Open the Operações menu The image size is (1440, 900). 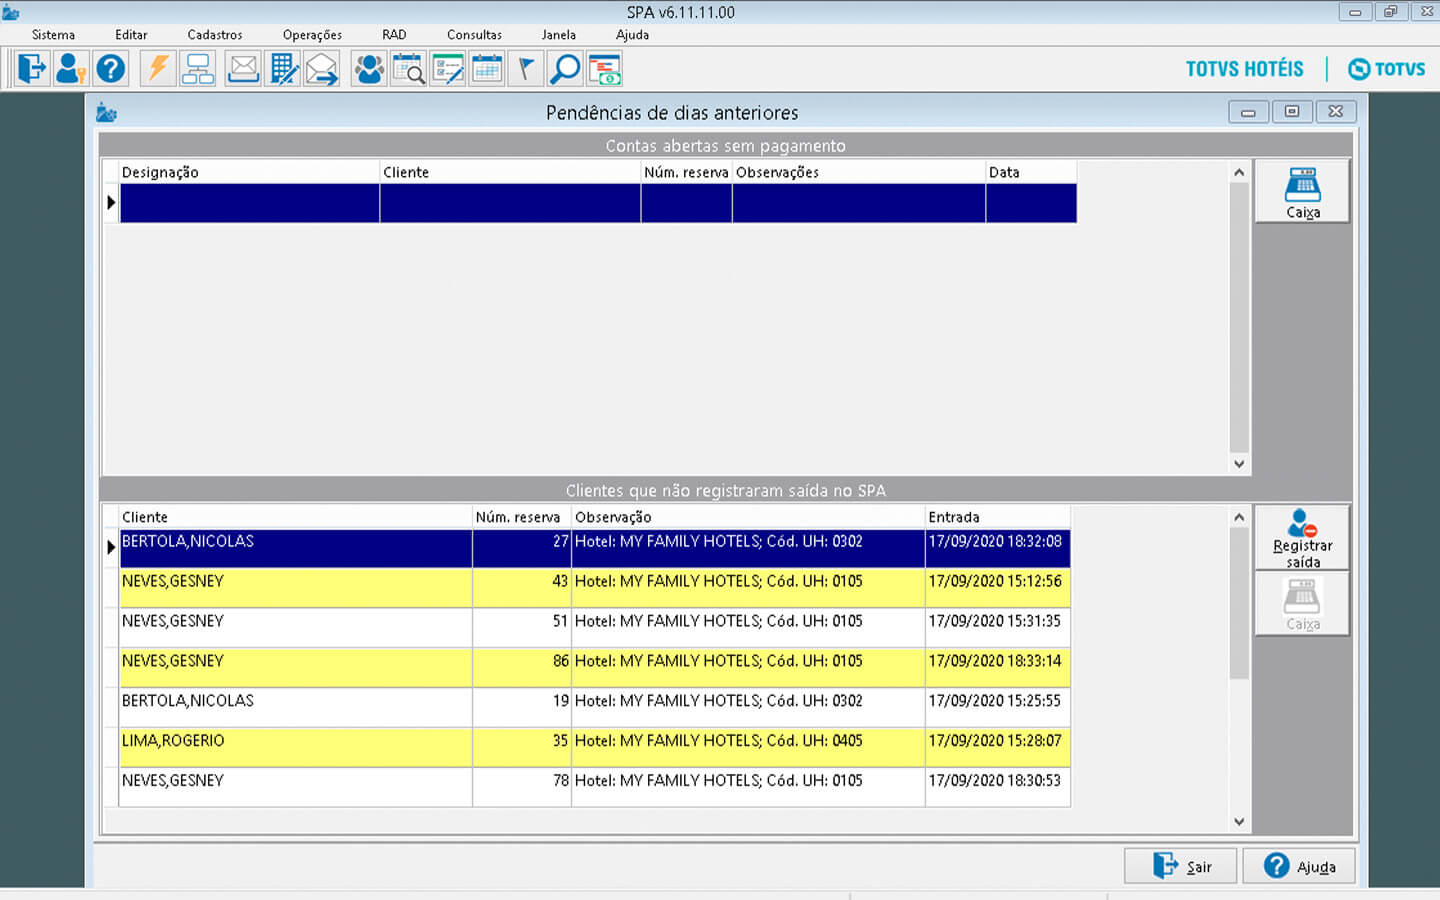[312, 35]
